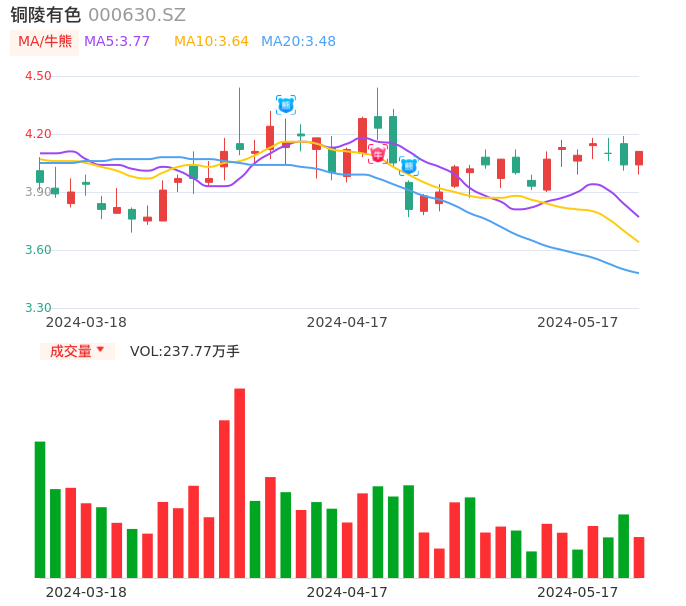Click the 2024-03-18 date label under the volume chart
Image resolution: width=686 pixels, height=606 pixels.
86,592
